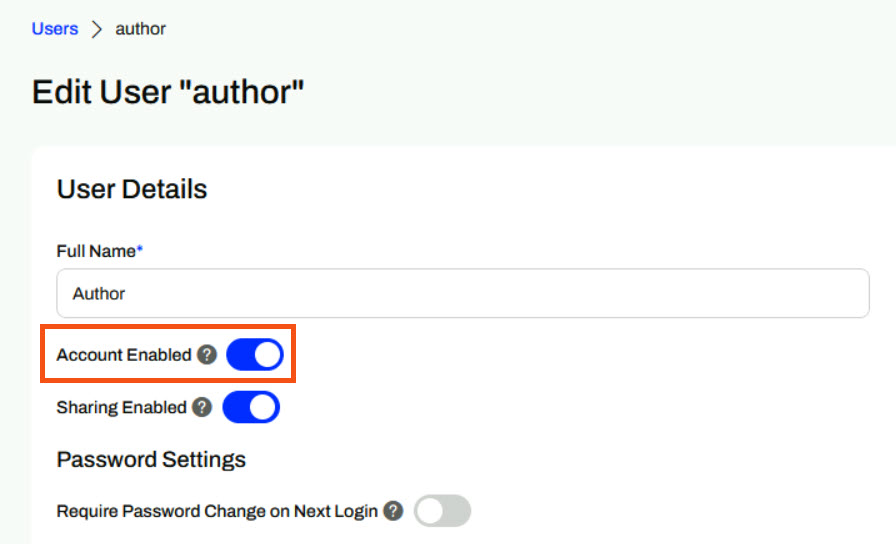
Task: Click the "Author" text in the name box
Action: pyautogui.click(x=99, y=293)
